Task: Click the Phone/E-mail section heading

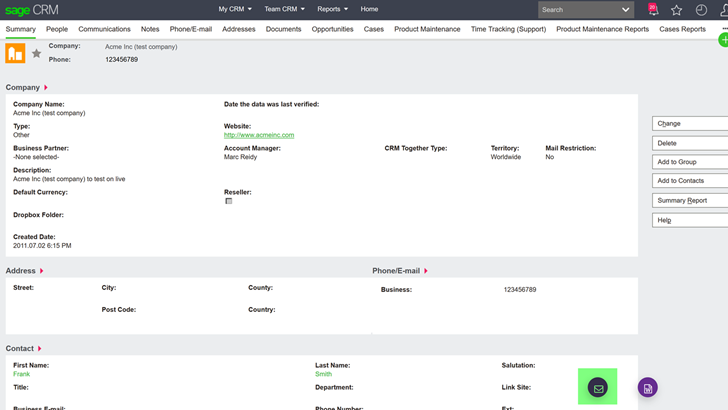Action: [396, 271]
